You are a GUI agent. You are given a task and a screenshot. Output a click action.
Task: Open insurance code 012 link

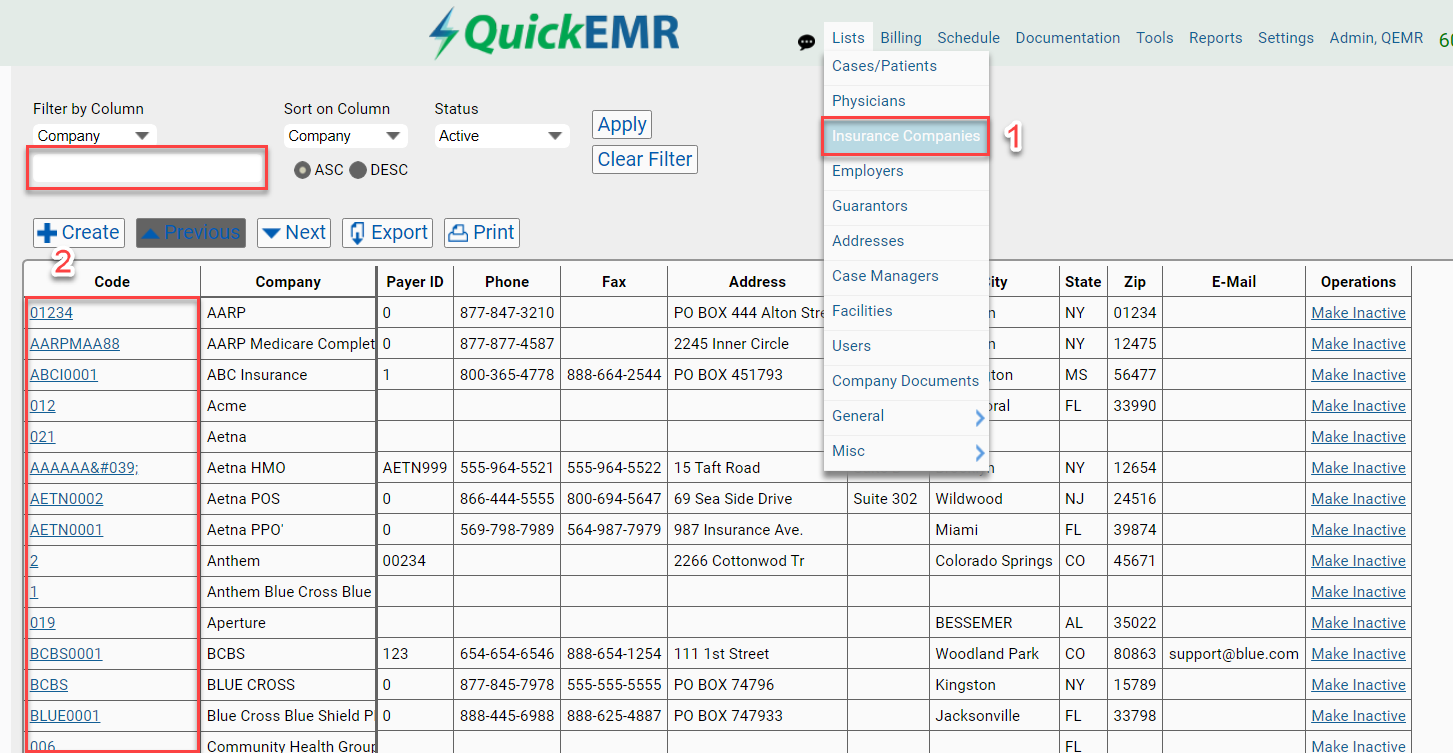tap(43, 406)
